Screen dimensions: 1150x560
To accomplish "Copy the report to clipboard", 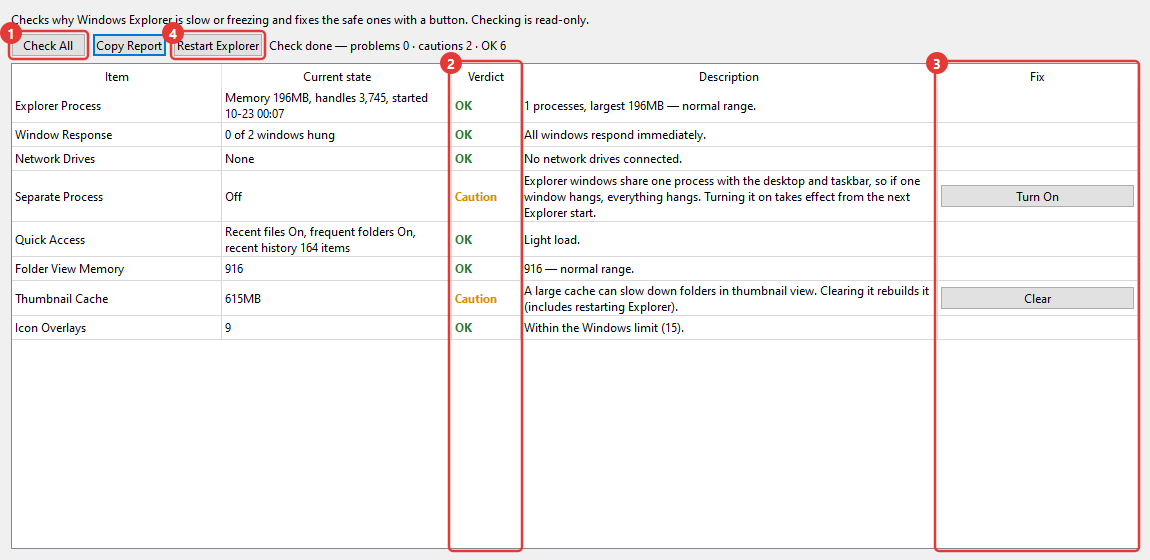I will pyautogui.click(x=129, y=45).
